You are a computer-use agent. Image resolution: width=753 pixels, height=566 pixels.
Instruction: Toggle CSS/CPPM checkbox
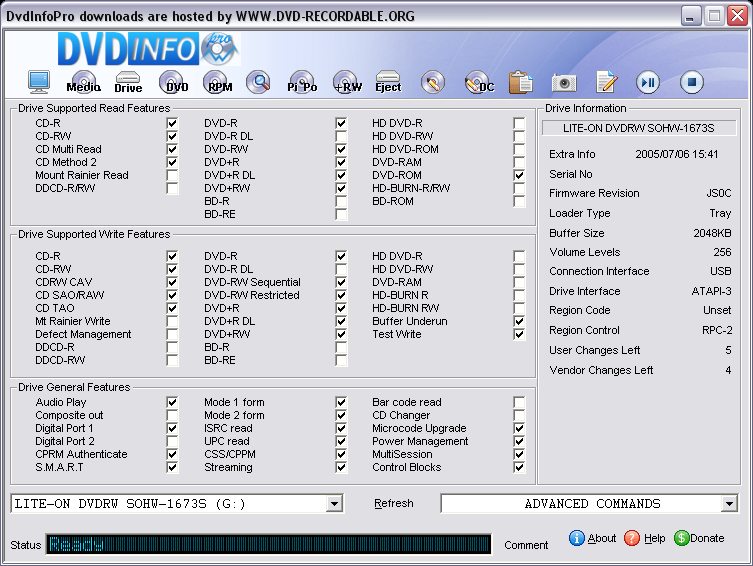341,454
